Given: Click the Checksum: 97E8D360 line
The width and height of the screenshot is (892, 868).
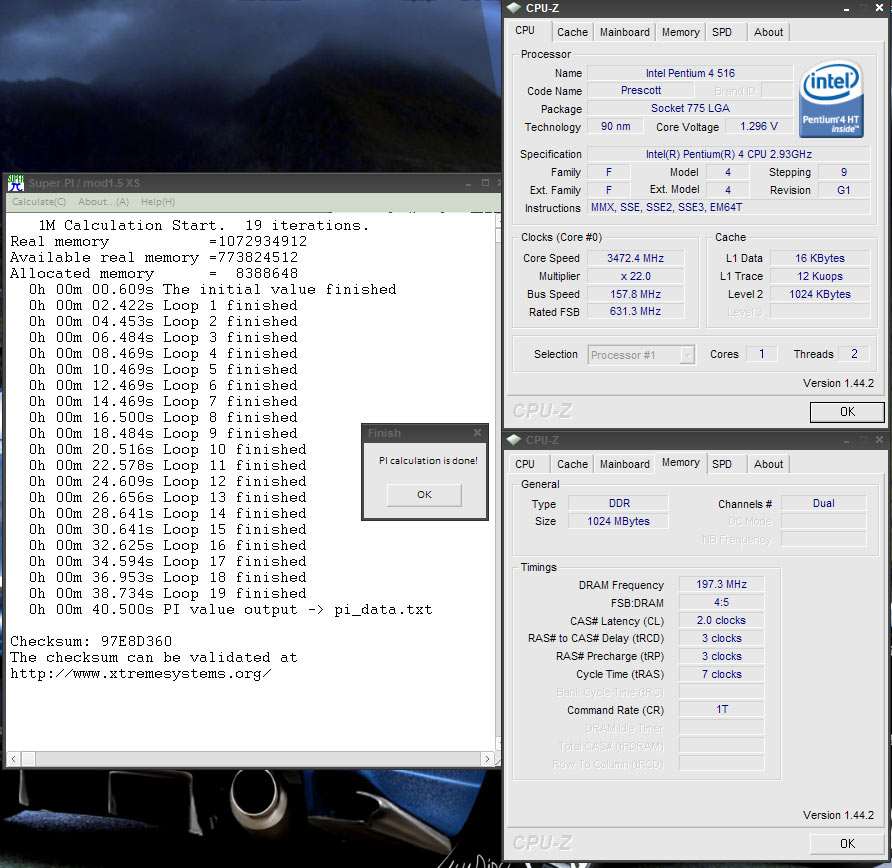Looking at the screenshot, I should tap(91, 642).
